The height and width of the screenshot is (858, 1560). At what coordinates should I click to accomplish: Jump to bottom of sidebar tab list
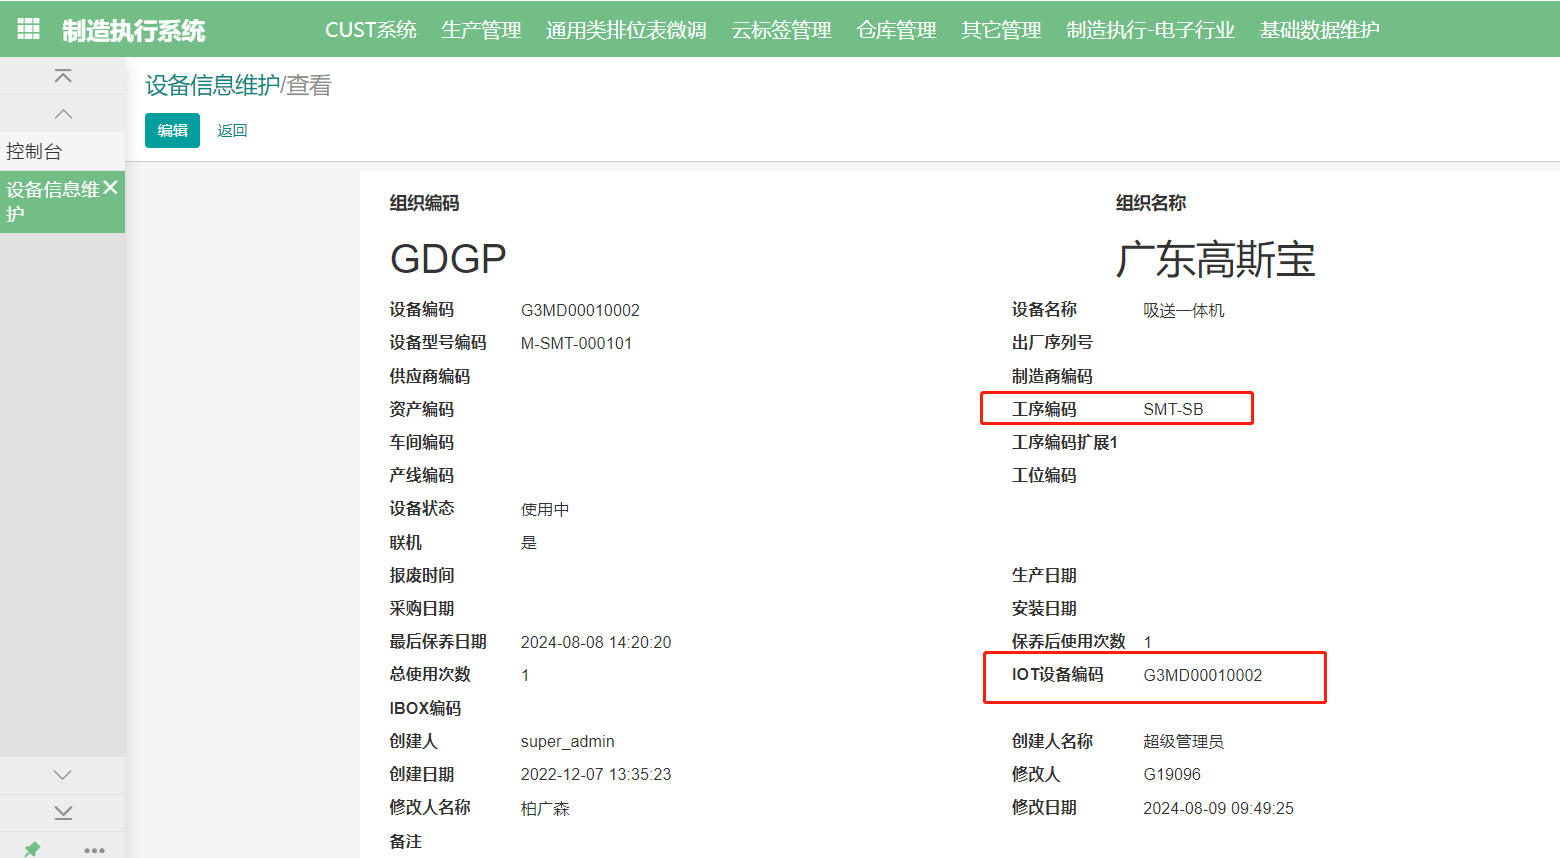point(63,812)
